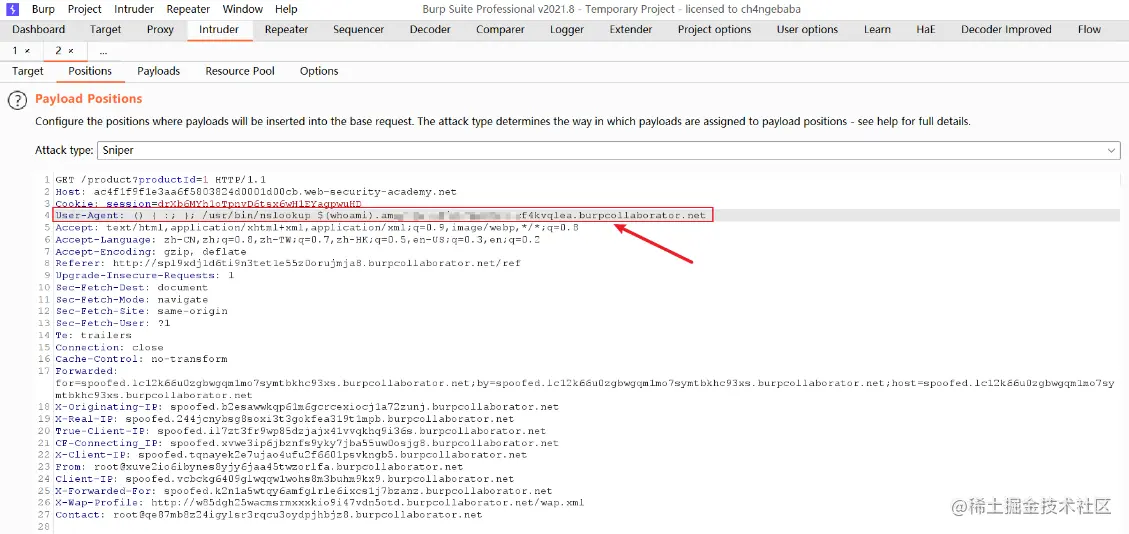Click the Attack type dropdown arrow
This screenshot has height=534, width=1129.
[1111, 150]
